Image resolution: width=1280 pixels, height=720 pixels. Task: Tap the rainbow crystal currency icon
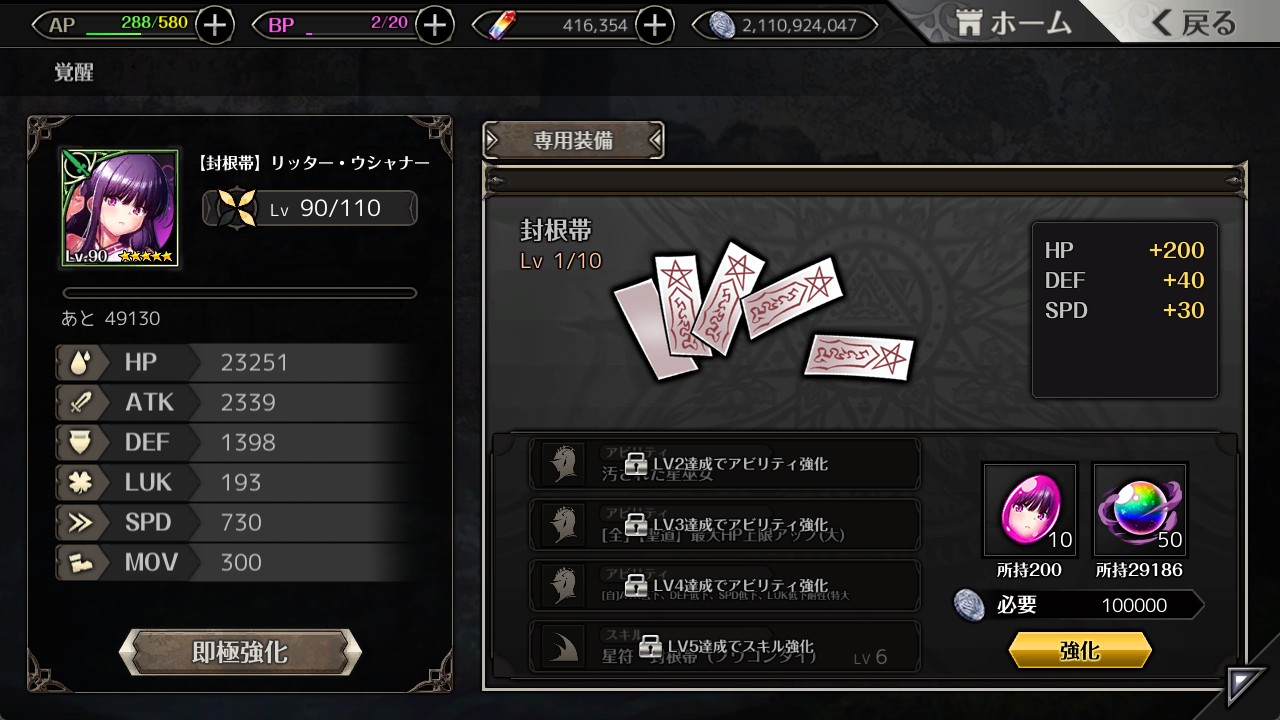click(x=498, y=26)
